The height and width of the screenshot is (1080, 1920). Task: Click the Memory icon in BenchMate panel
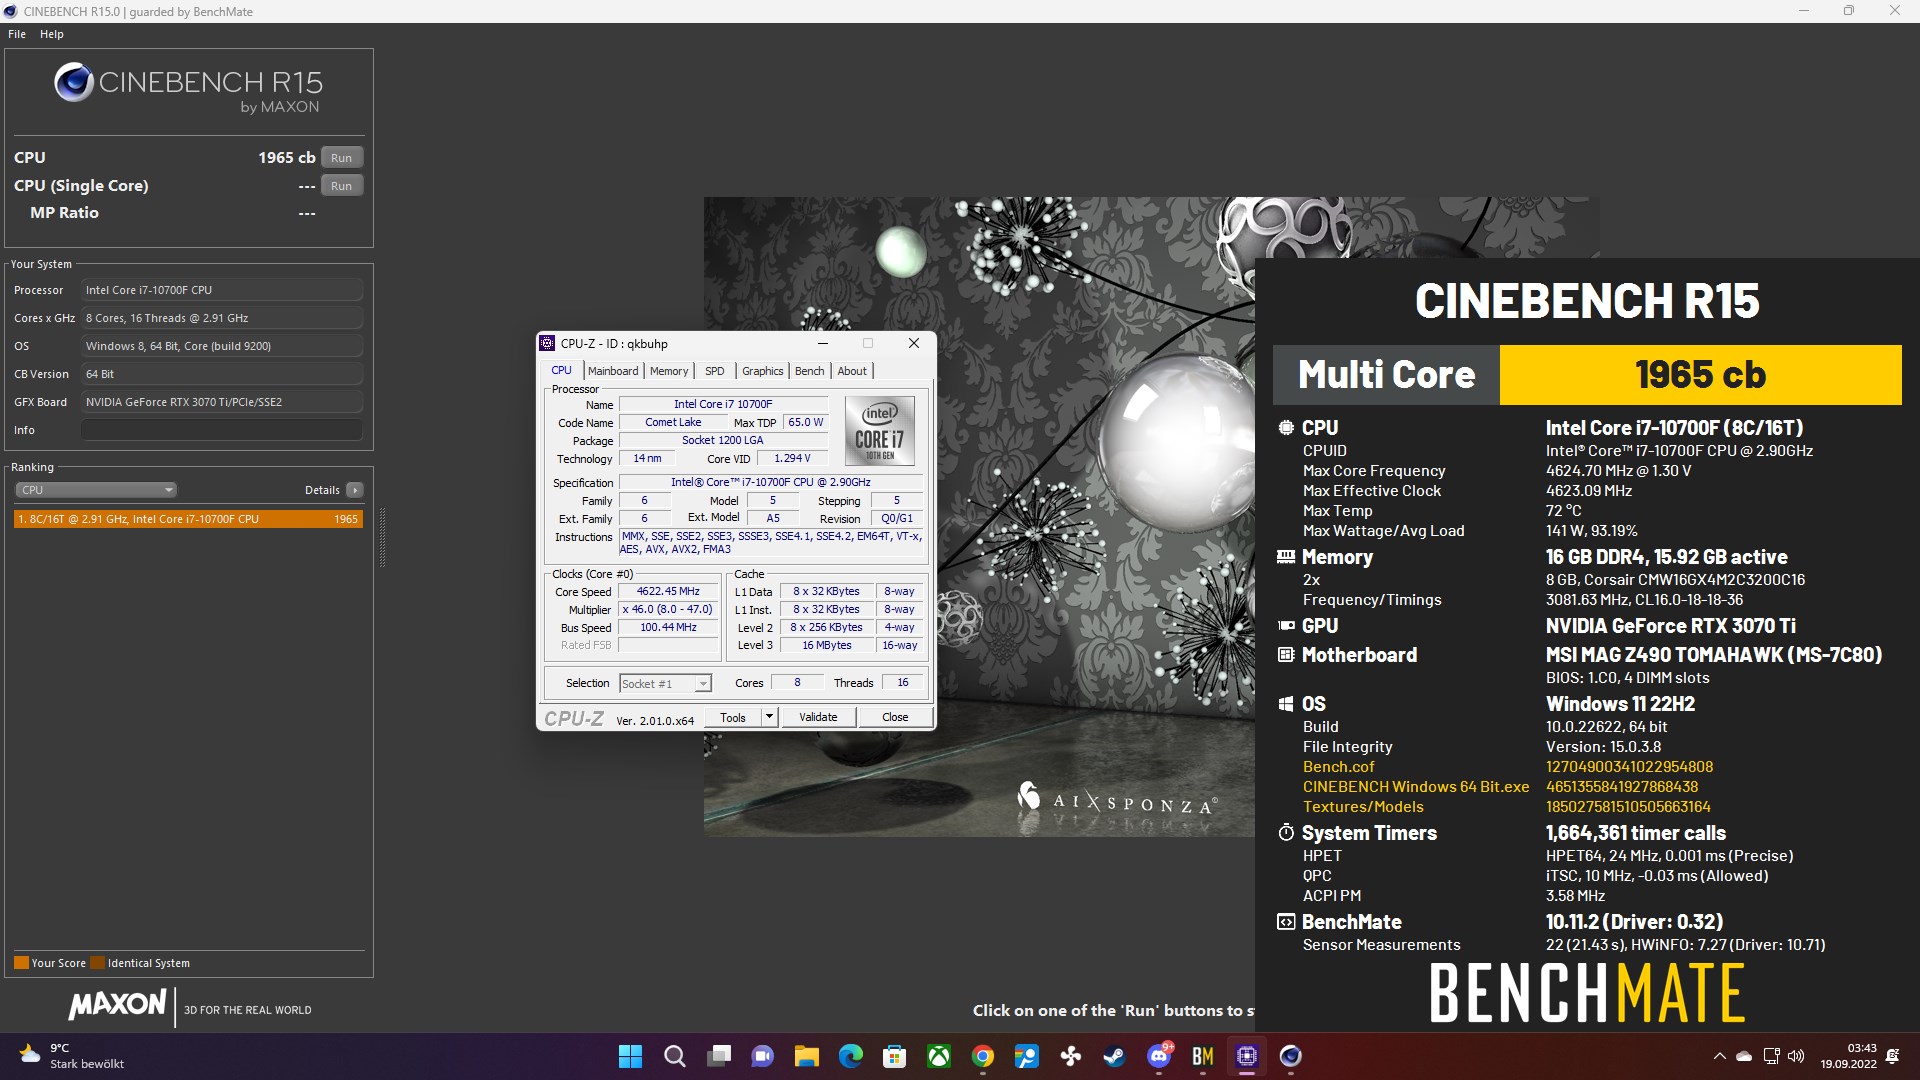tap(1286, 557)
